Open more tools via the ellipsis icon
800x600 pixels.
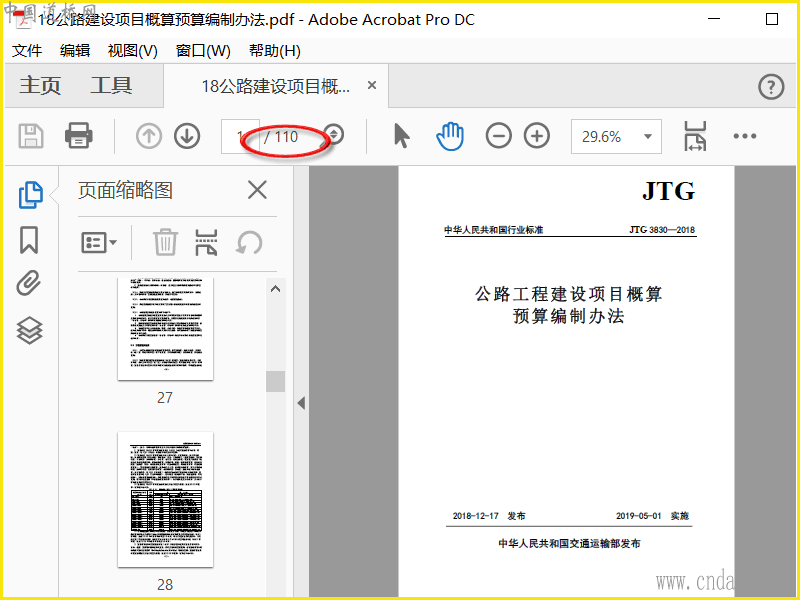coord(744,136)
